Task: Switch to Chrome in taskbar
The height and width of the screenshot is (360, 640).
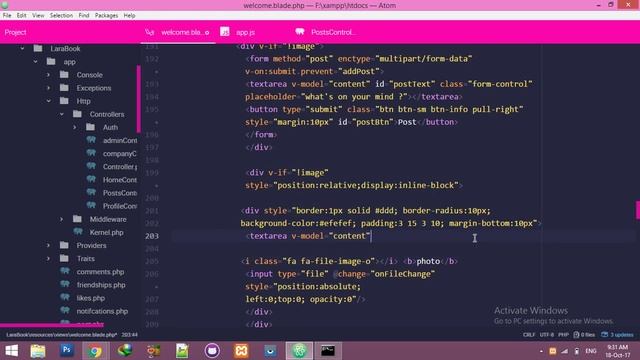Action: click(95, 351)
